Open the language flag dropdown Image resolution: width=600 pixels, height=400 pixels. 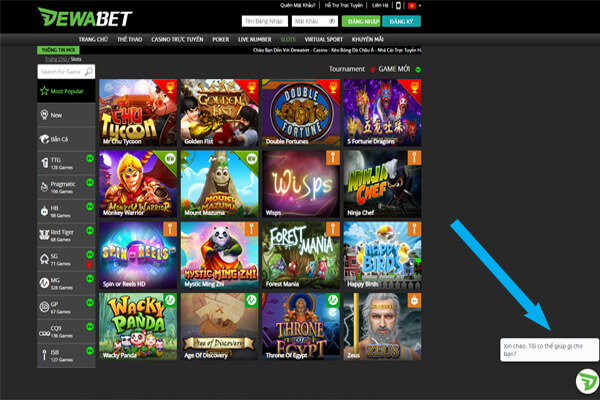[414, 6]
